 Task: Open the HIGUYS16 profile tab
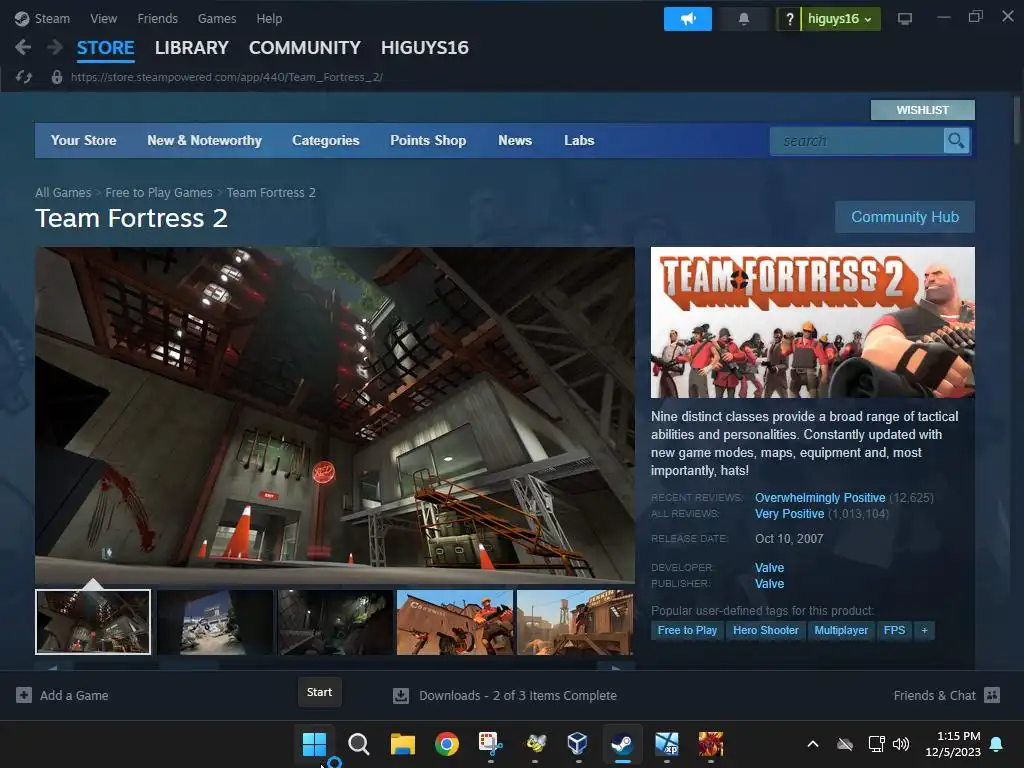point(424,48)
